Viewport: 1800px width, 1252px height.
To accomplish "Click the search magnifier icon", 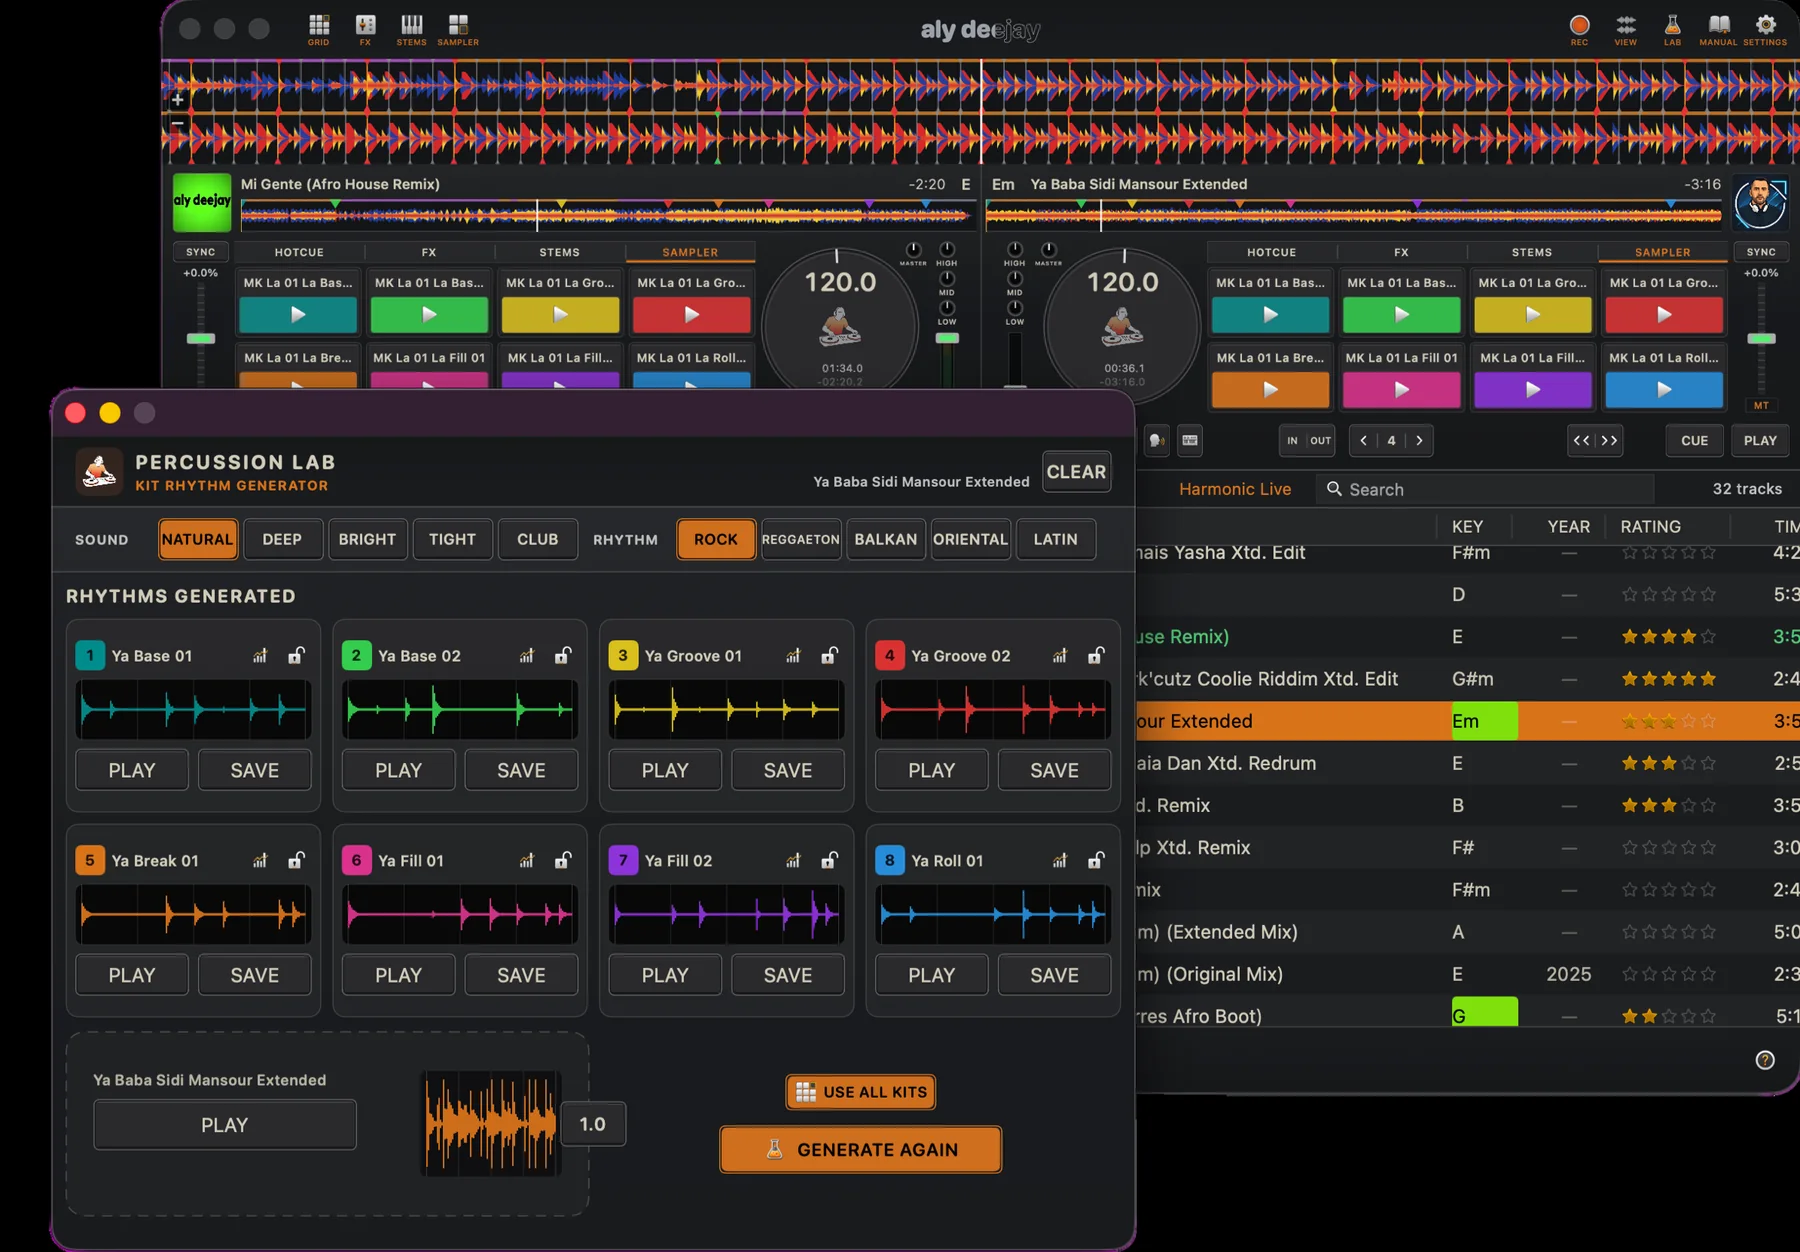I will [x=1334, y=489].
